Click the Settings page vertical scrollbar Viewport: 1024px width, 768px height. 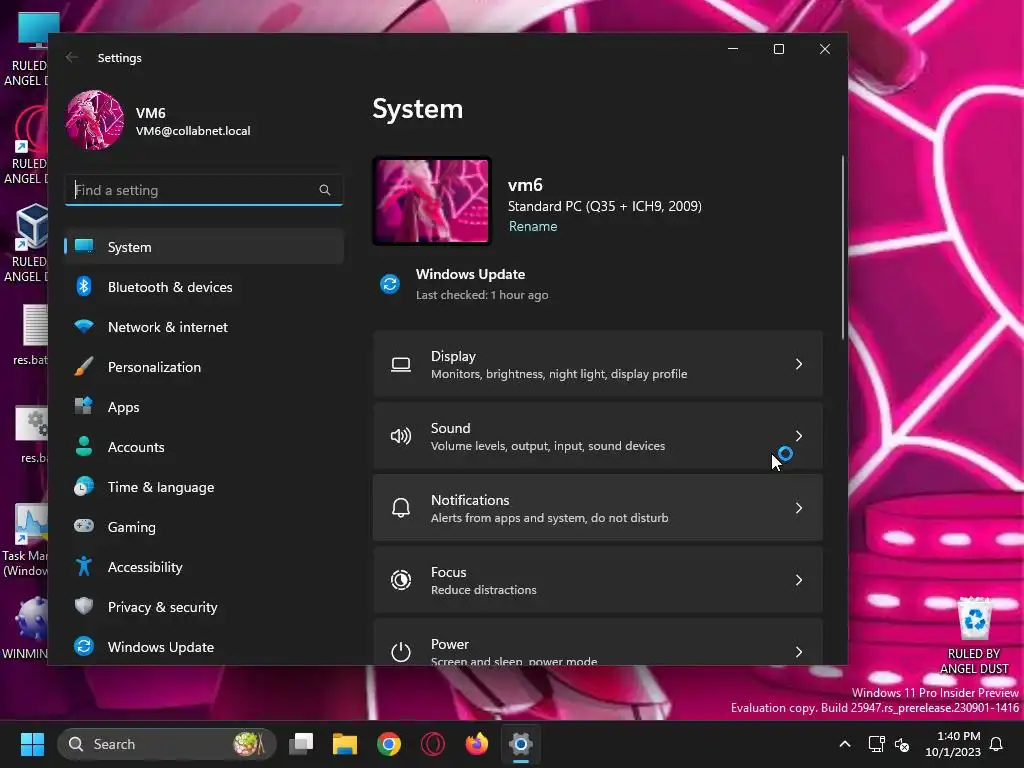pos(843,248)
